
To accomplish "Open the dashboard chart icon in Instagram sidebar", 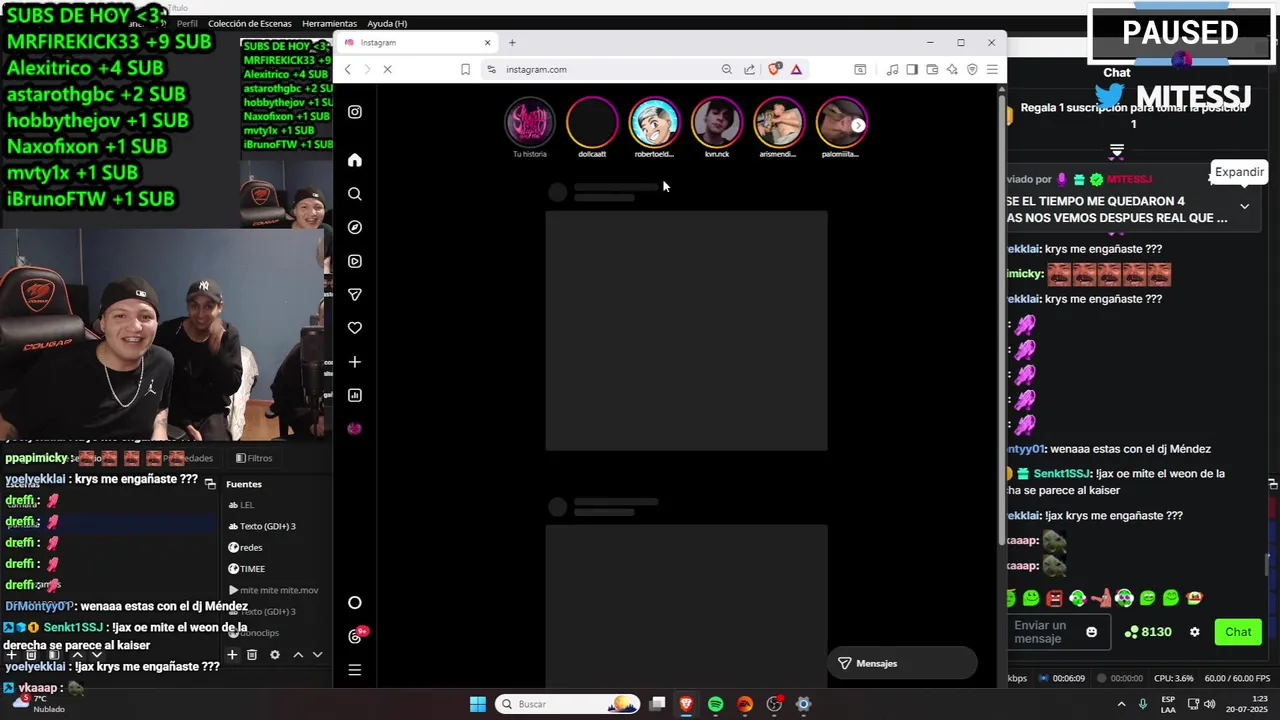I will (354, 395).
